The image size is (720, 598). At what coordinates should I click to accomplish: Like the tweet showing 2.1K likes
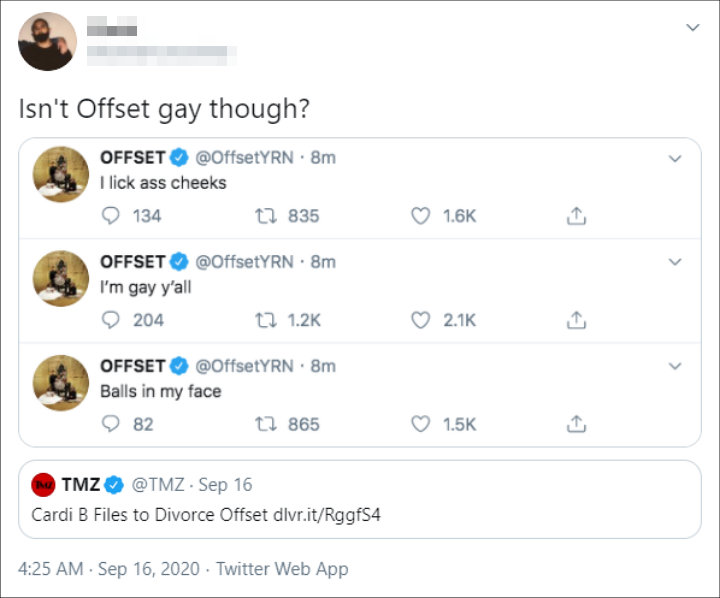point(420,320)
